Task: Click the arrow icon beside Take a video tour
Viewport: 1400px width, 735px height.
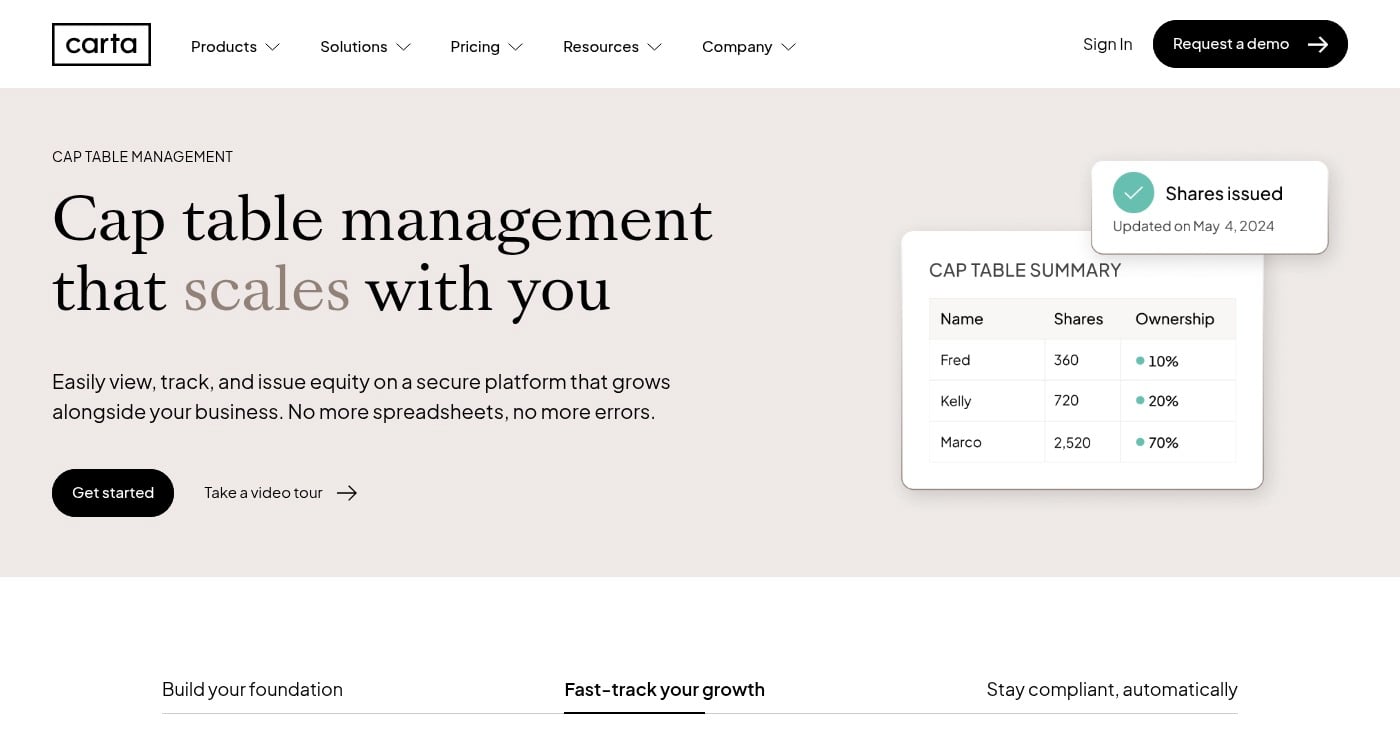Action: [347, 492]
